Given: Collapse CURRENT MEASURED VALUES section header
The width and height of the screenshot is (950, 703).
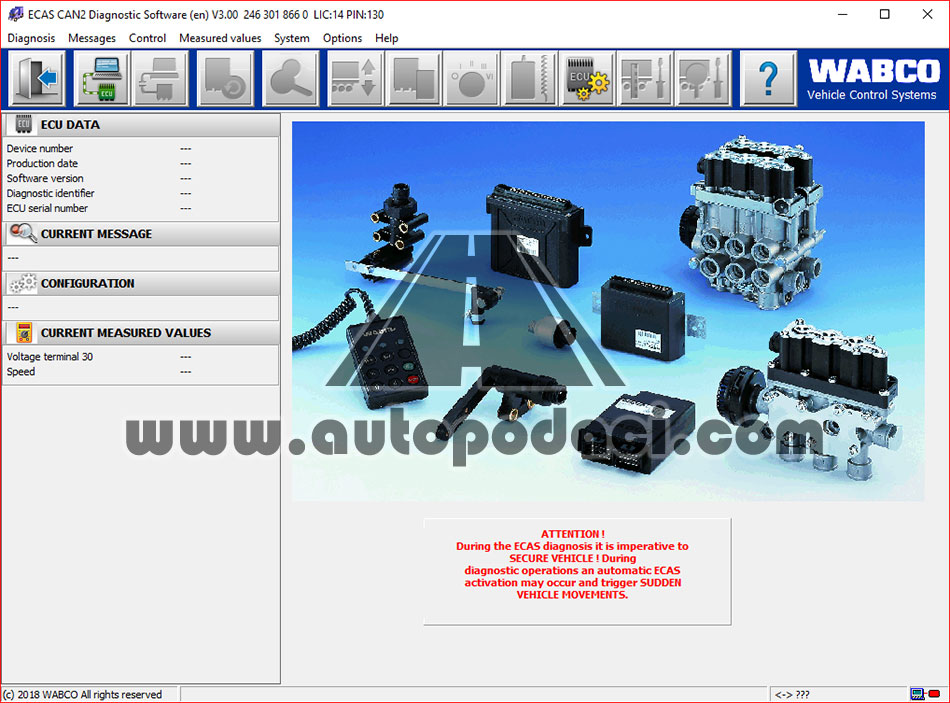Looking at the screenshot, I should click(141, 333).
